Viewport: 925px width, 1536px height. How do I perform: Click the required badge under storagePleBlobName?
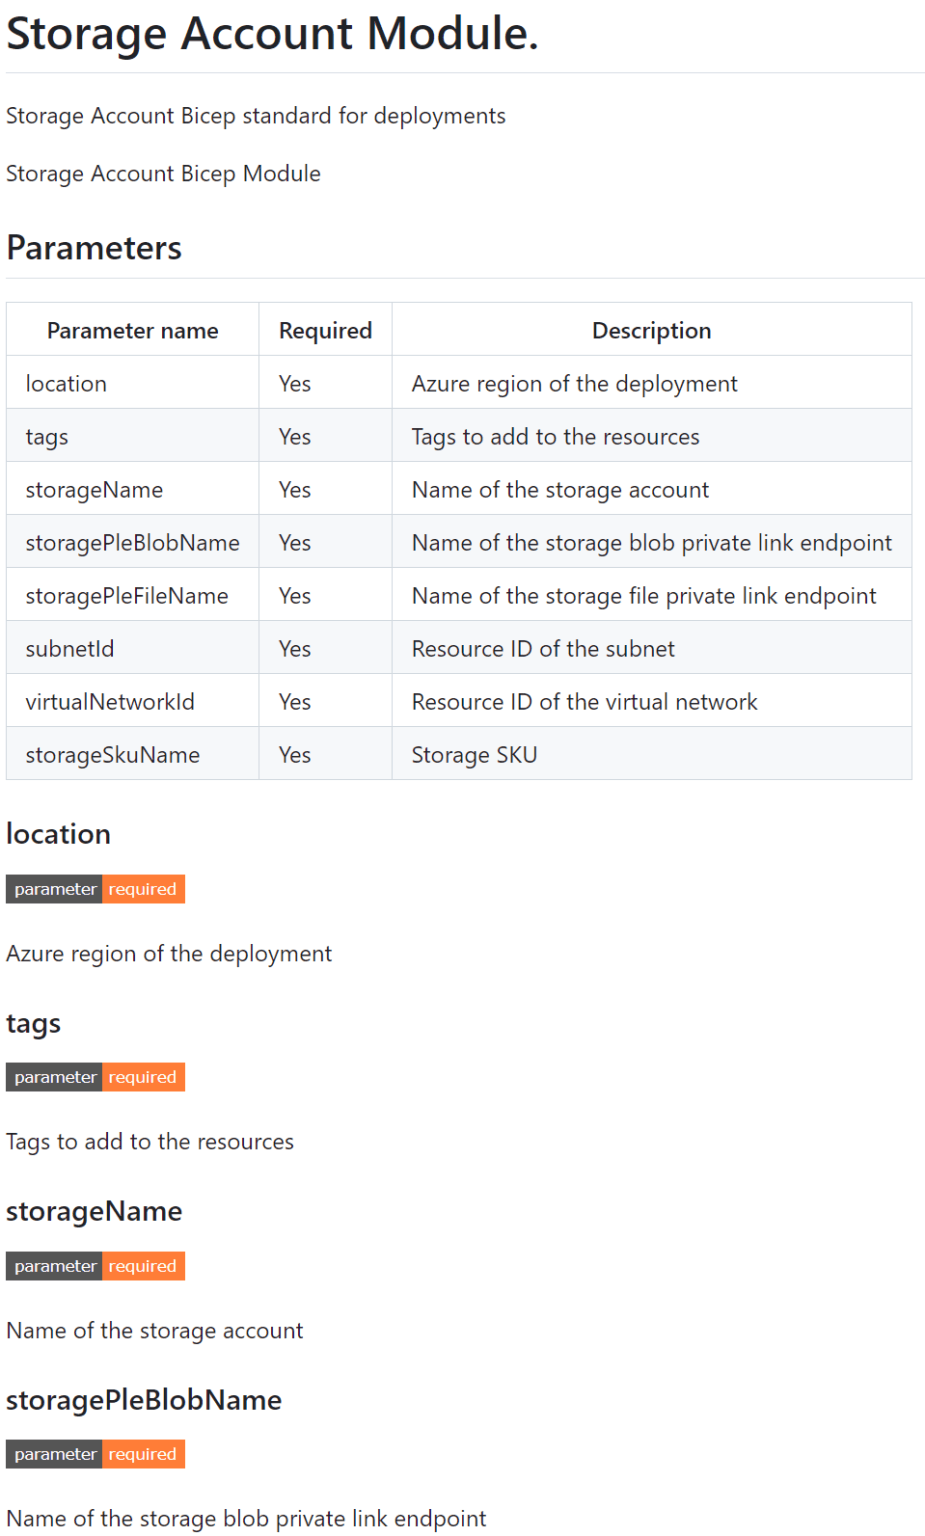point(142,1454)
